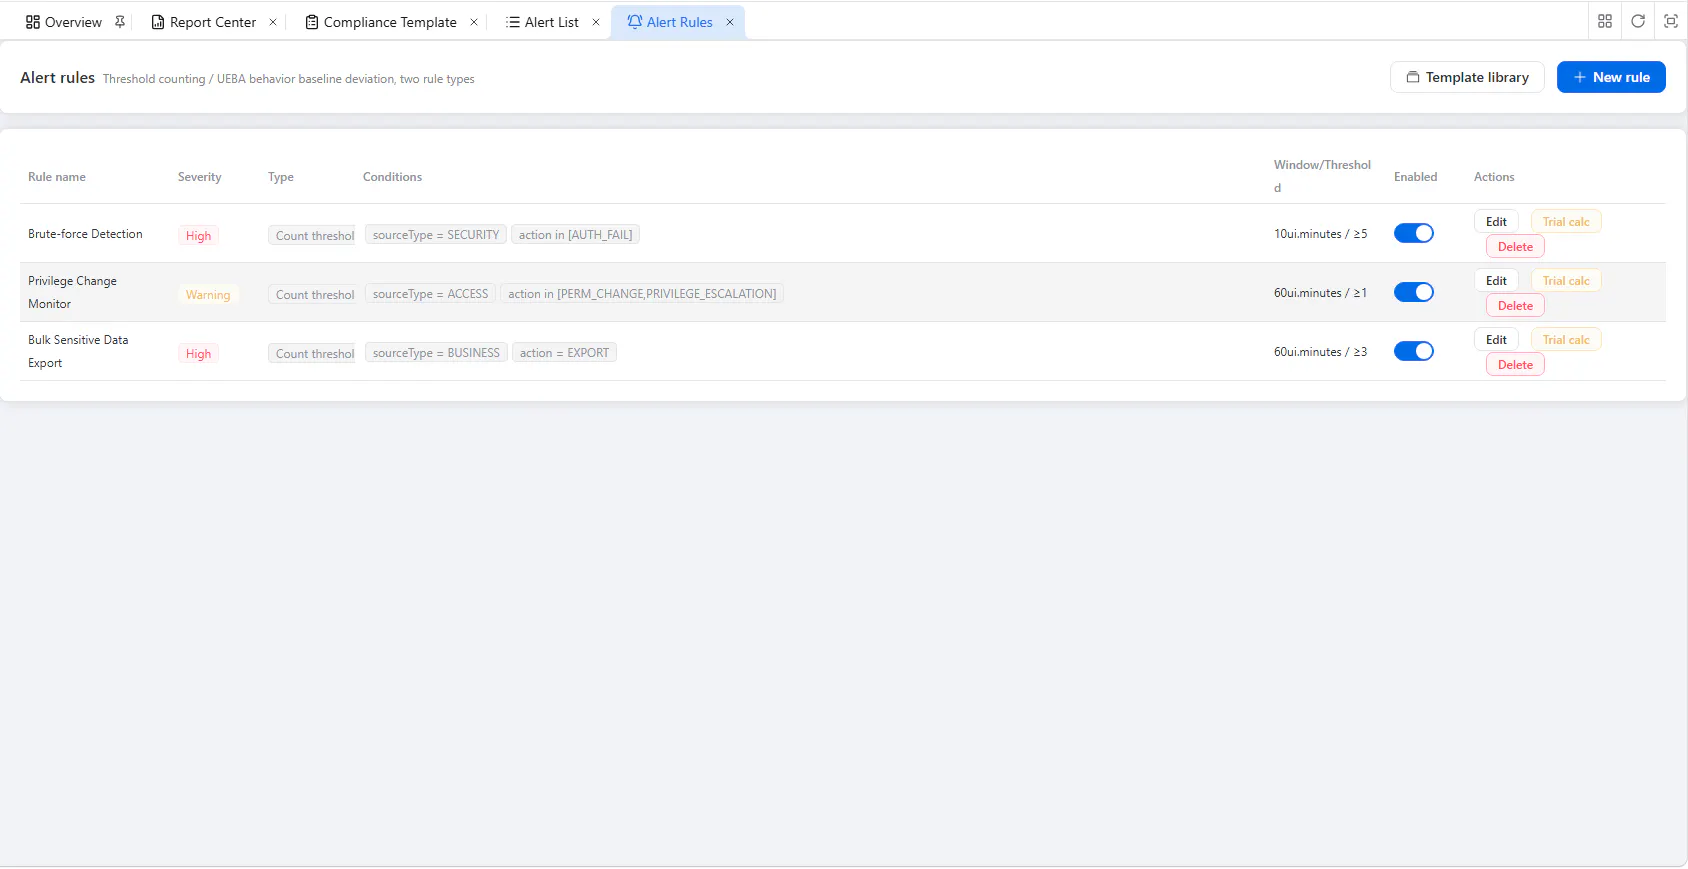Edit the Privilege Change Monitor rule
The height and width of the screenshot is (869, 1688).
(x=1496, y=281)
